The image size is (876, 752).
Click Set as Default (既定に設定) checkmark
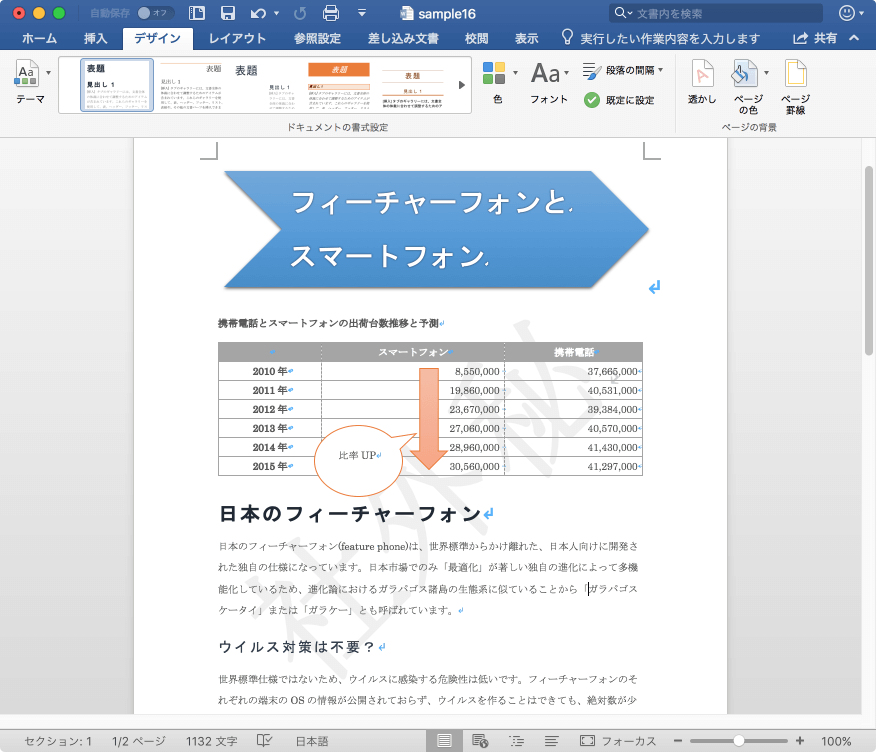click(x=592, y=100)
